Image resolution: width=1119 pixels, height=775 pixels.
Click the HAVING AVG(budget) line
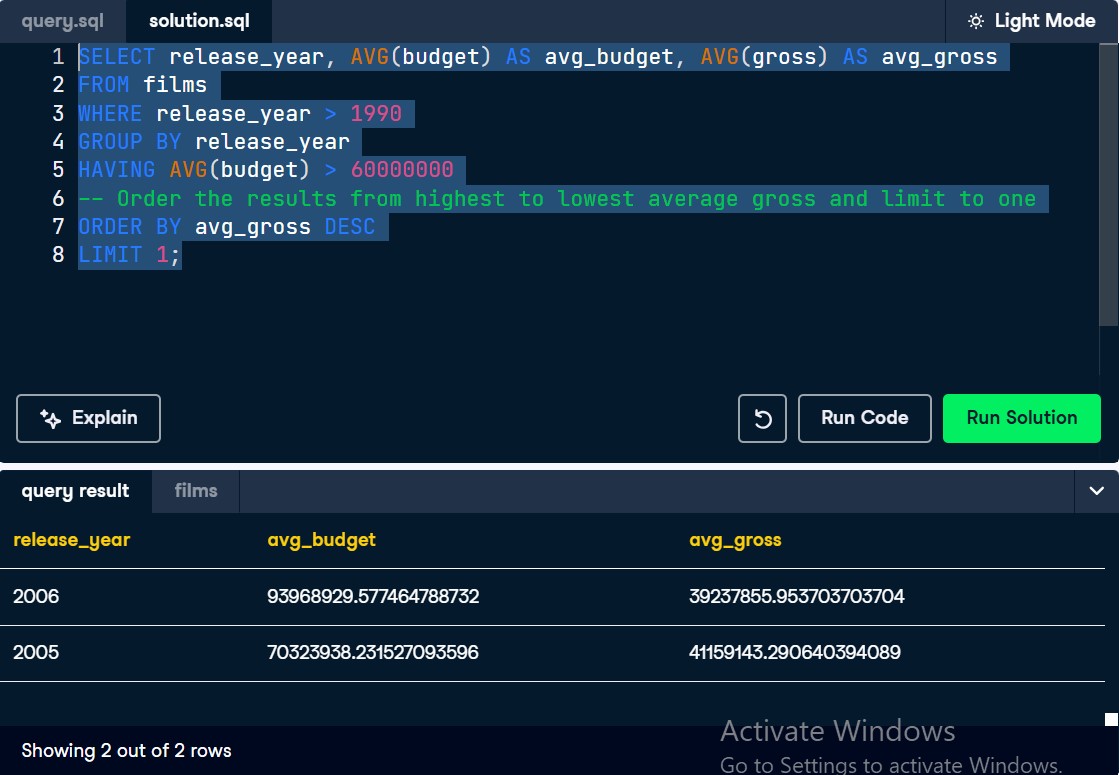coord(265,170)
